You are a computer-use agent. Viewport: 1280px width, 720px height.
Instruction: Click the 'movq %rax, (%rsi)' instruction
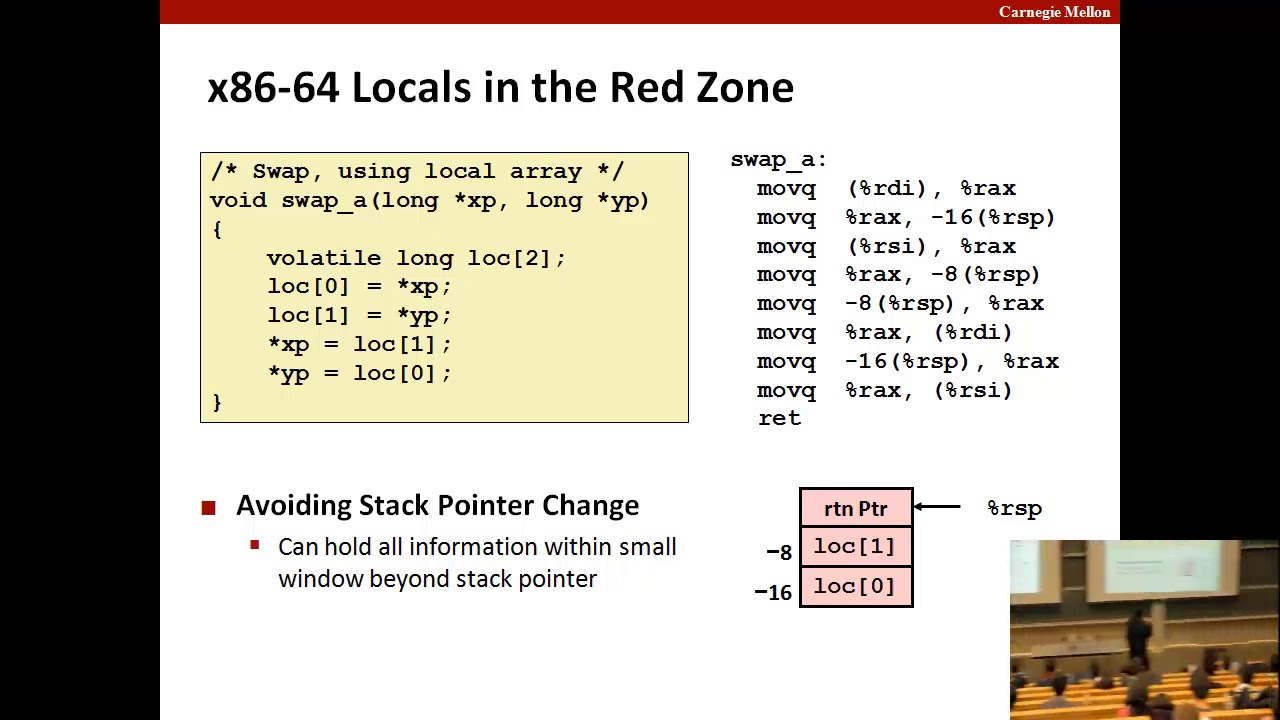885,391
